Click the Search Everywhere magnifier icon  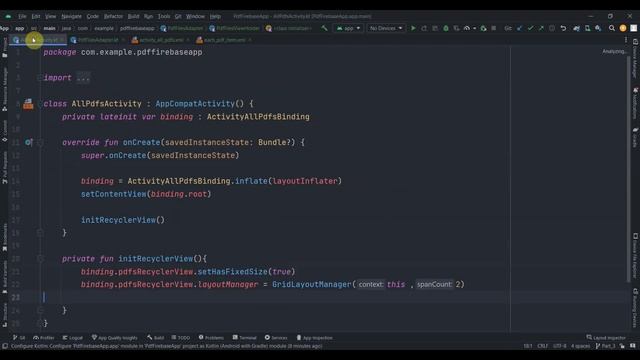tap(612, 28)
